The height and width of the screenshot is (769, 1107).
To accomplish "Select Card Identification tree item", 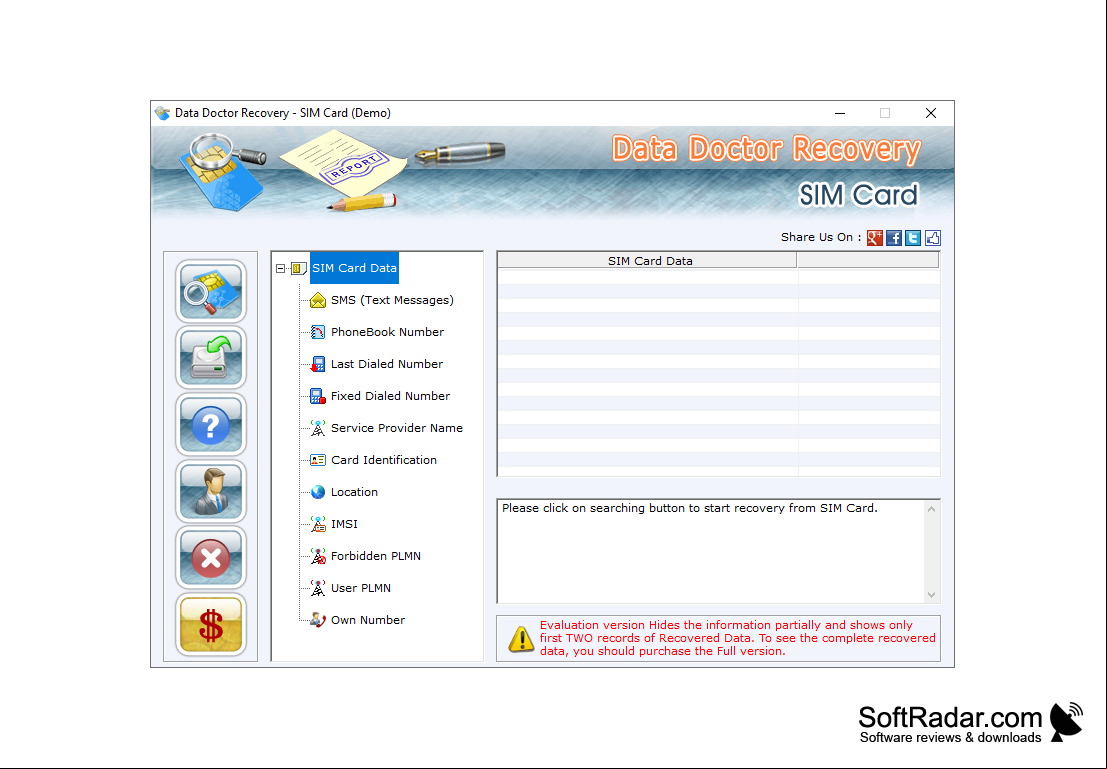I will pyautogui.click(x=383, y=460).
